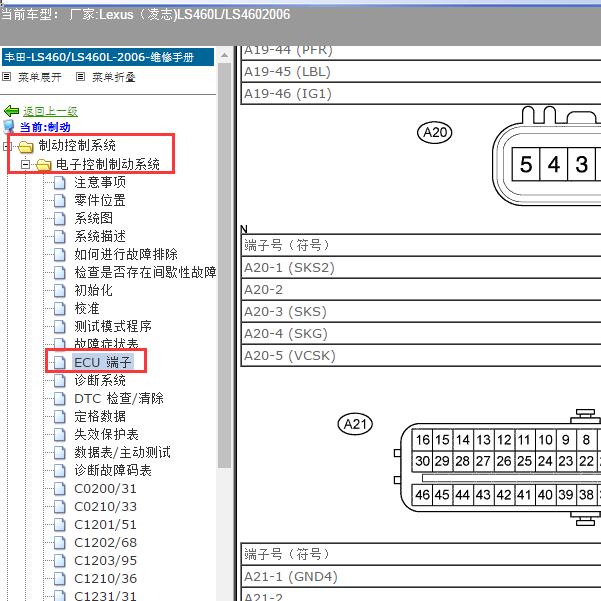Open 如何进行故障排除 page
The image size is (601, 601).
[x=126, y=254]
